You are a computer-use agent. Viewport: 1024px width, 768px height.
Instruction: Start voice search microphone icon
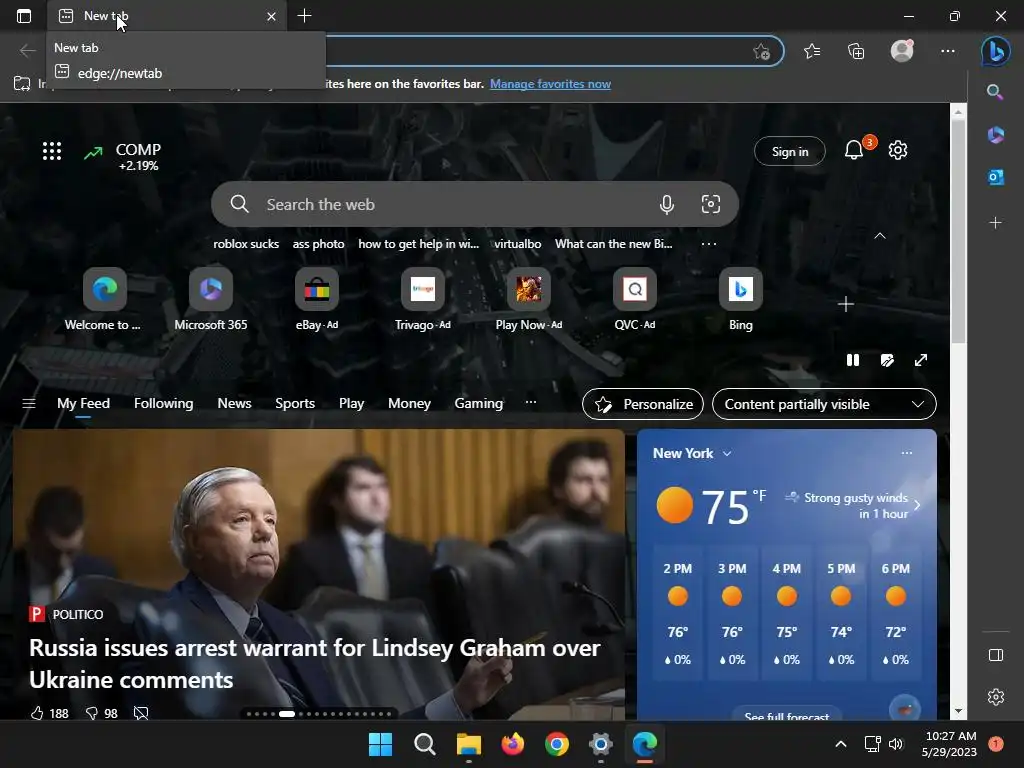click(667, 204)
